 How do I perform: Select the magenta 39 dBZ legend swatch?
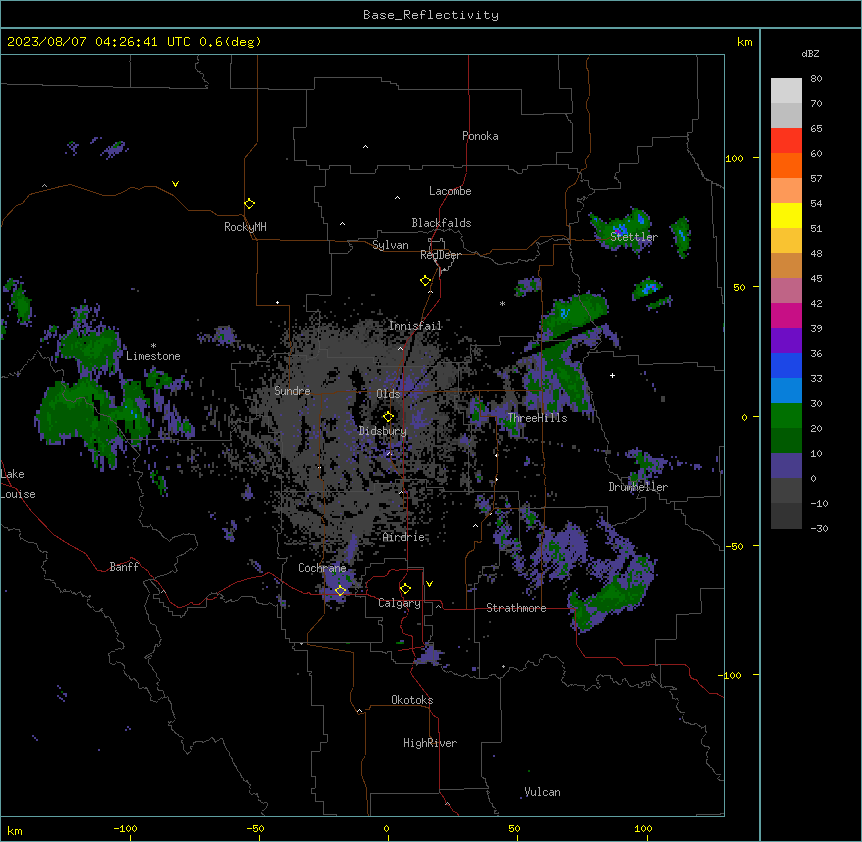(786, 315)
